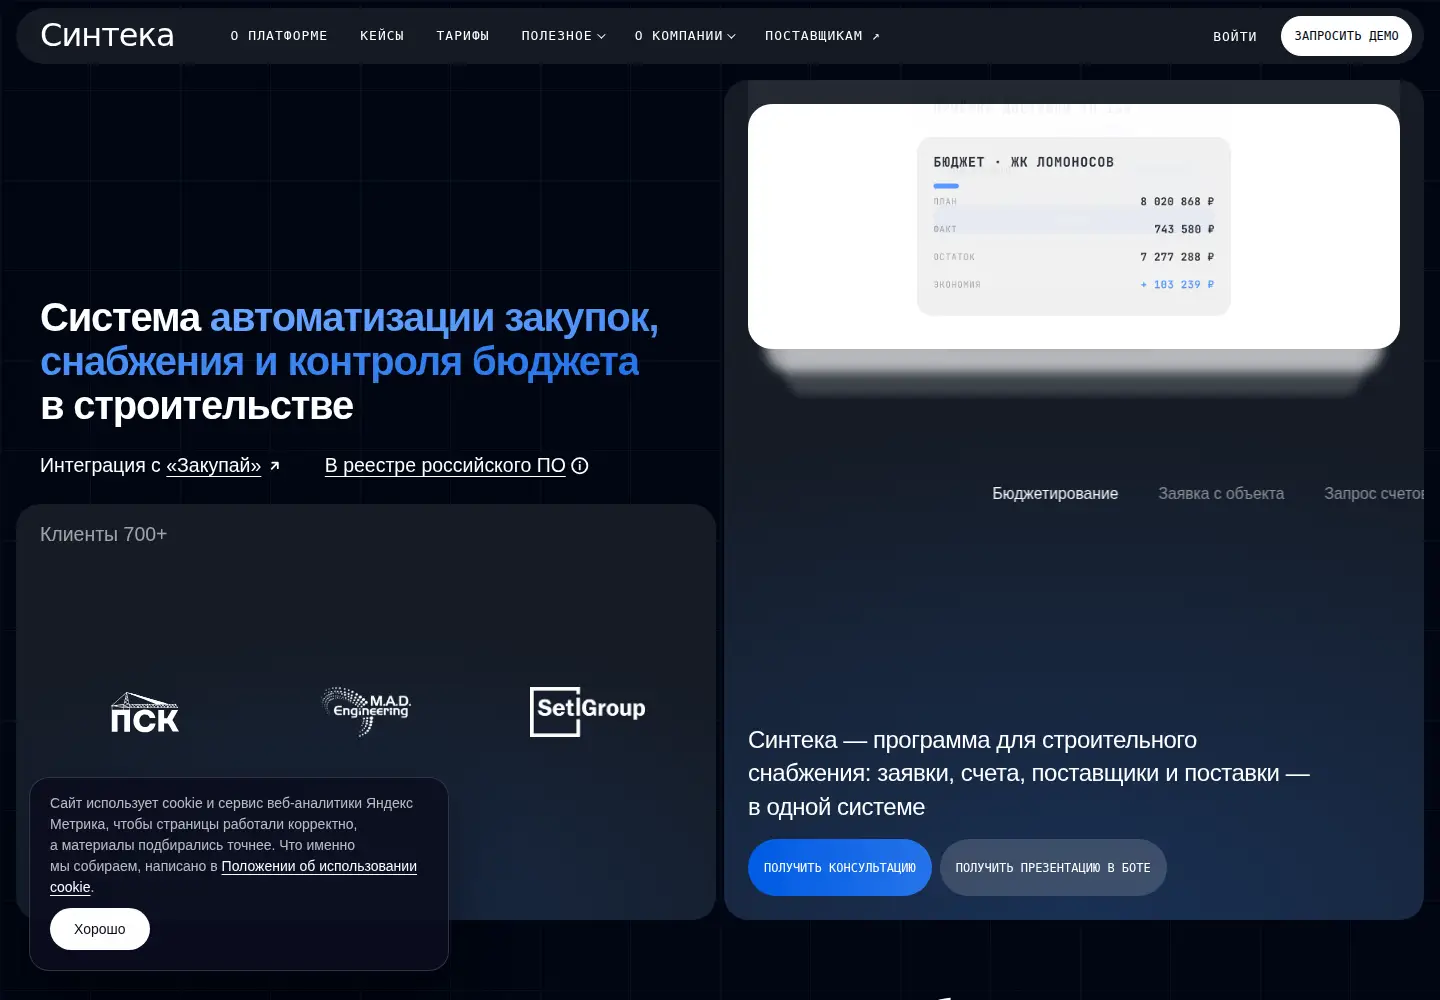Open the M.A.D. Engineering client logo
Viewport: 1440px width, 1000px height.
coord(366,711)
